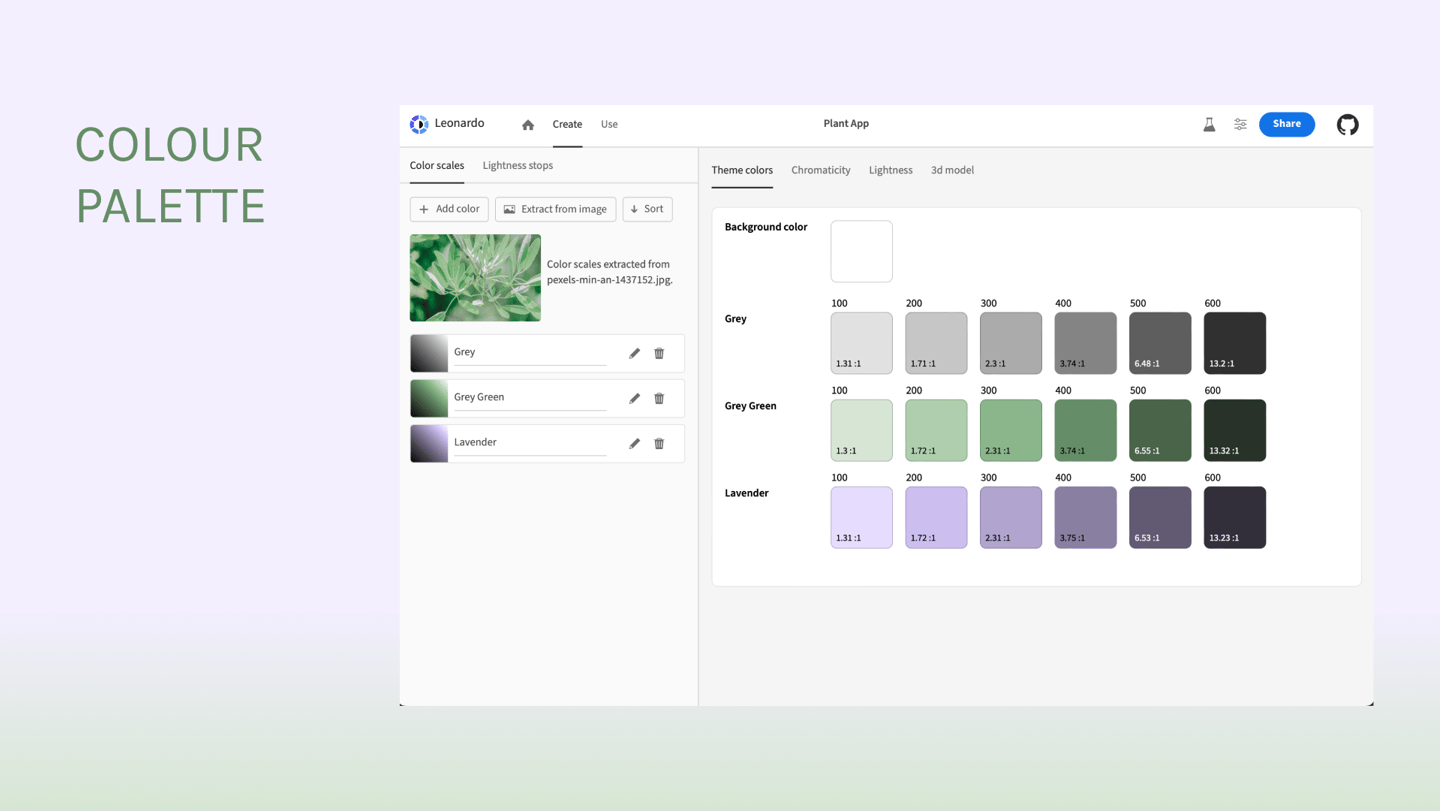The image size is (1440, 811).
Task: Open the settings sliders icon
Action: click(1240, 124)
